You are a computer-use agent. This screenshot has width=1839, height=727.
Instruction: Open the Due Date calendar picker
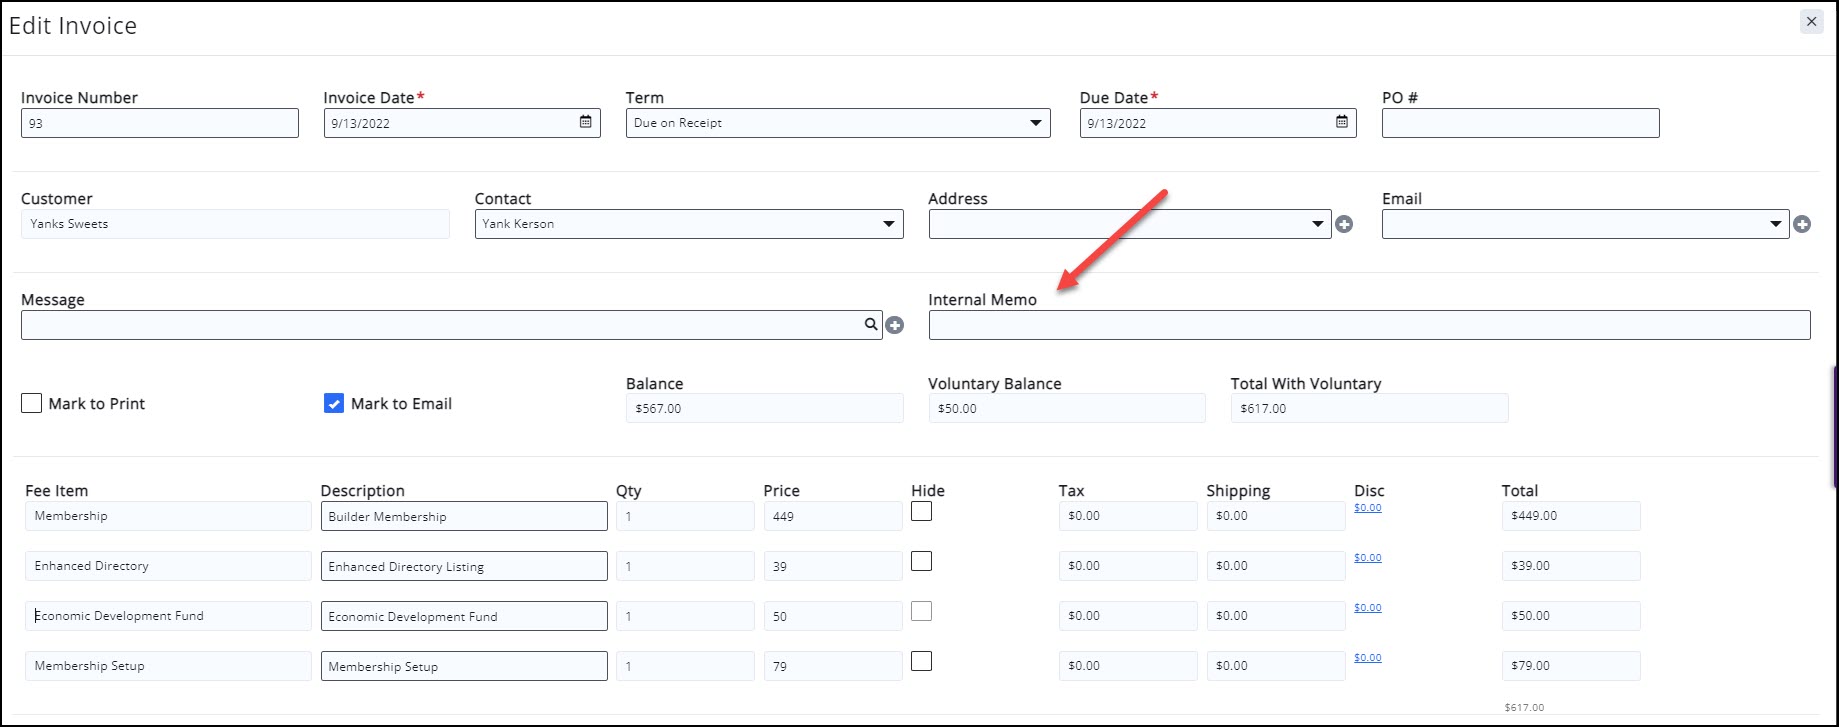pos(1342,122)
